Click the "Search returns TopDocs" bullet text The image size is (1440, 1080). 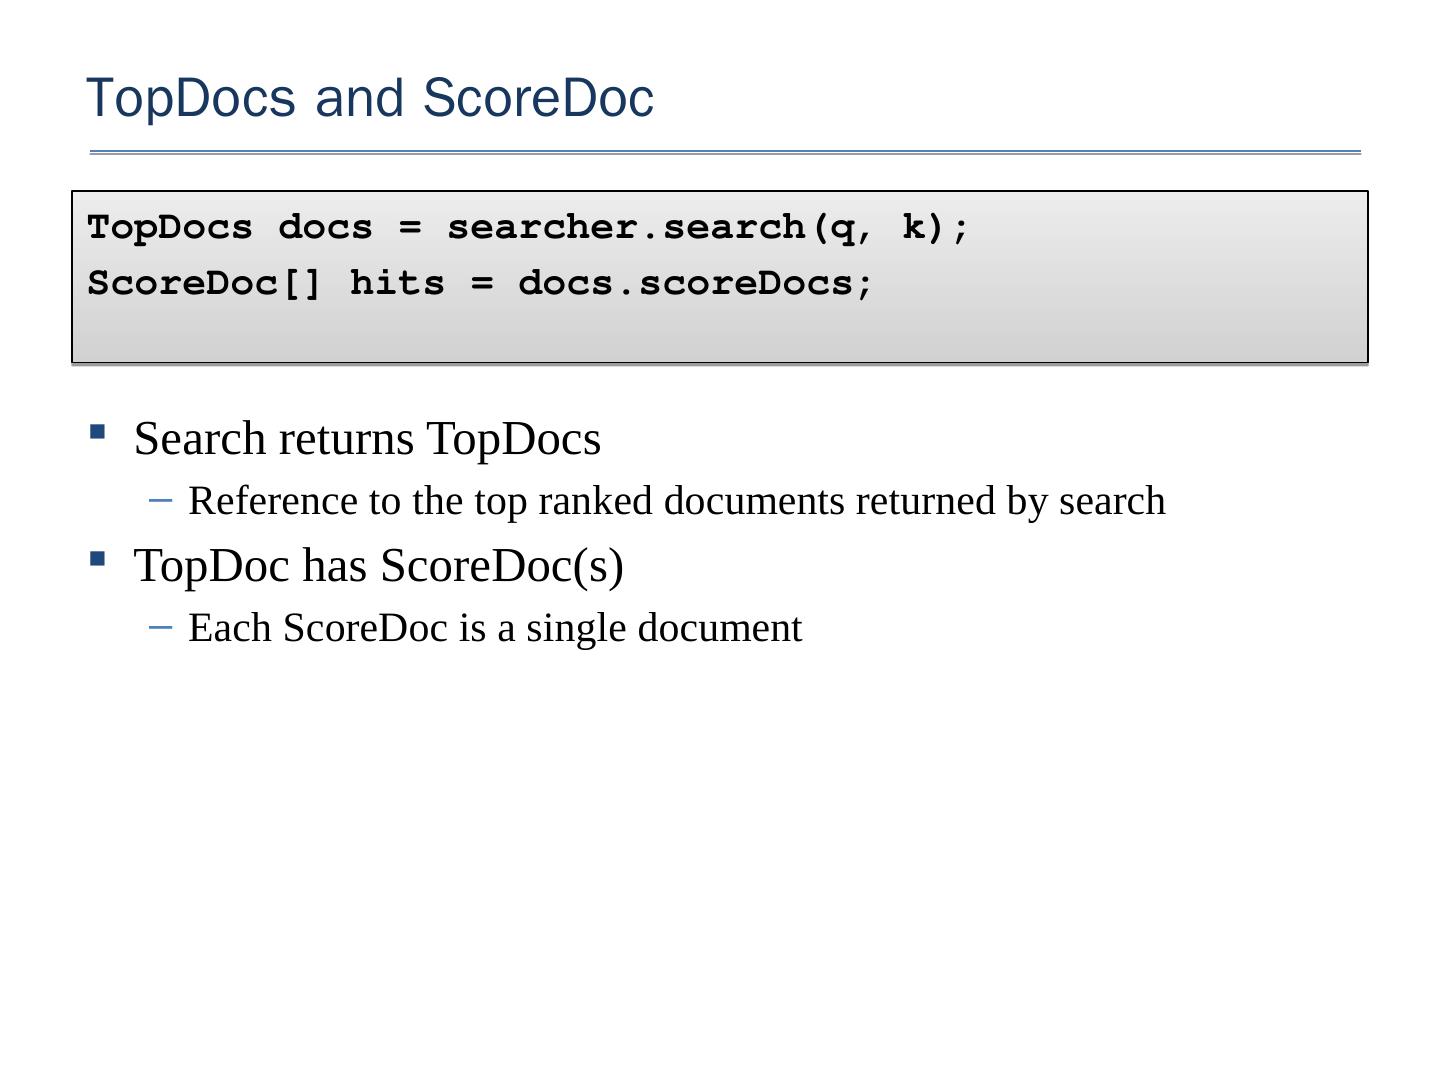point(367,439)
